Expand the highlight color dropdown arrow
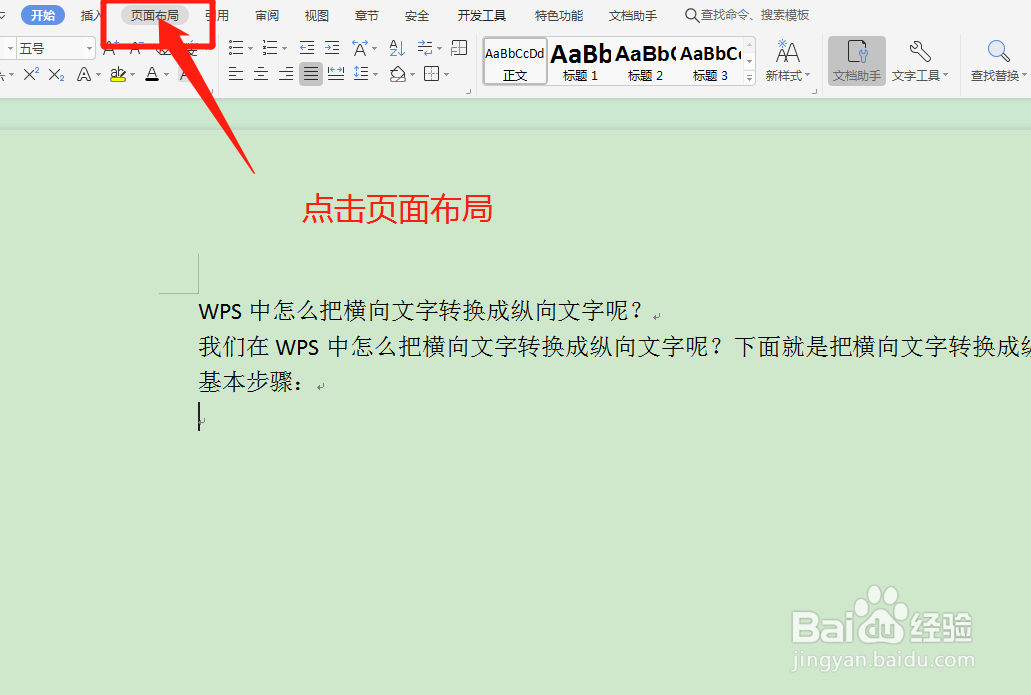This screenshot has height=695, width=1031. coord(132,75)
